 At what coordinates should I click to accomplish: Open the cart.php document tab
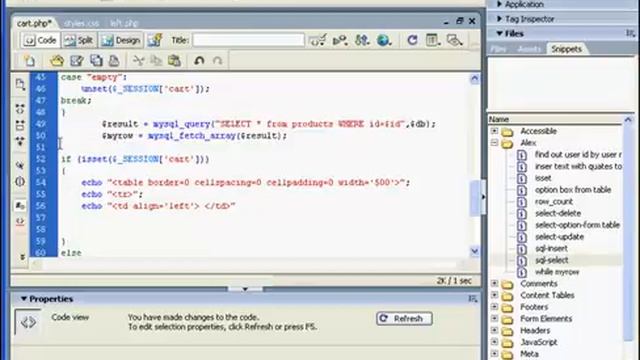point(34,23)
